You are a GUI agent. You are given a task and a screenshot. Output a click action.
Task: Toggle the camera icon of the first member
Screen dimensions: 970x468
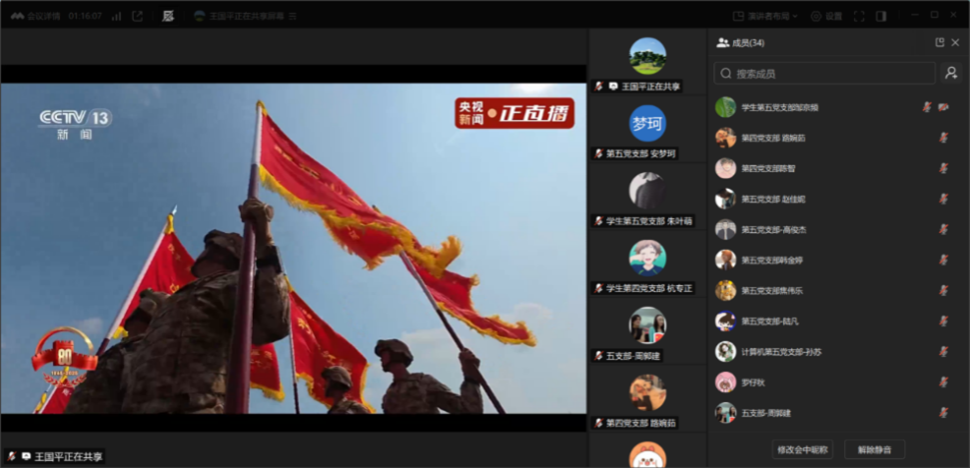[x=944, y=107]
